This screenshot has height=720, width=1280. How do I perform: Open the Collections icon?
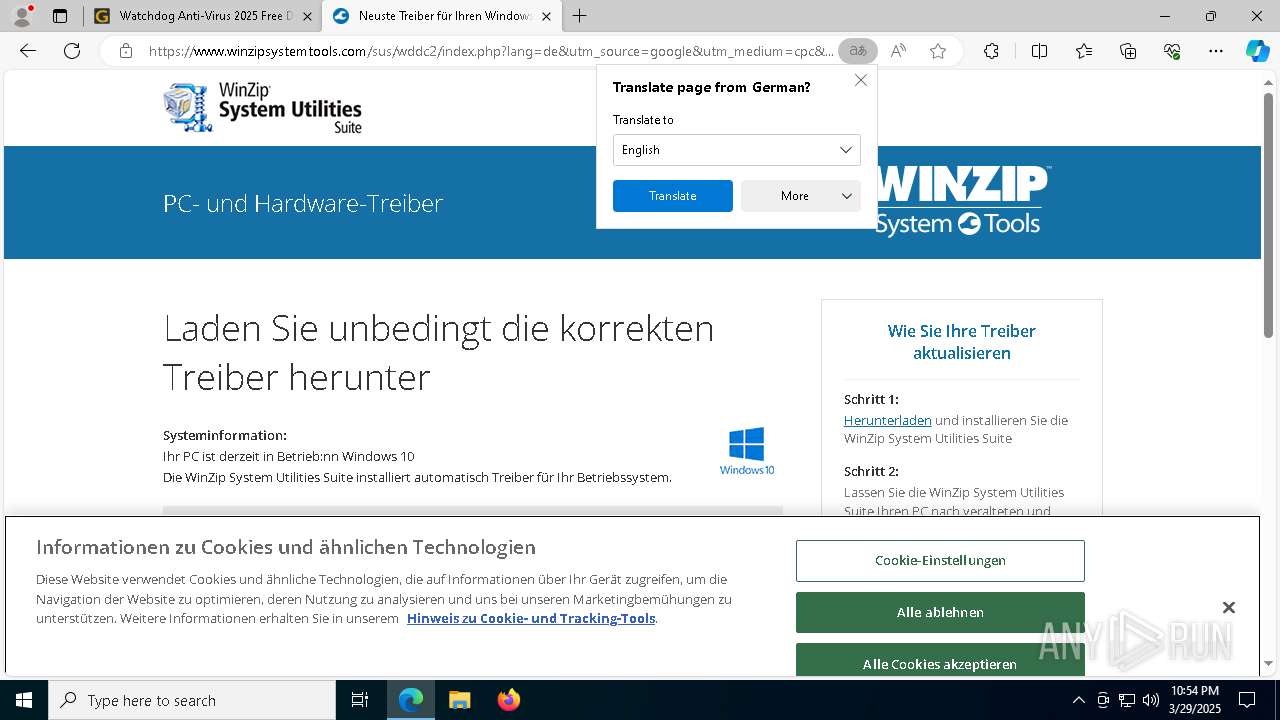pyautogui.click(x=1128, y=51)
